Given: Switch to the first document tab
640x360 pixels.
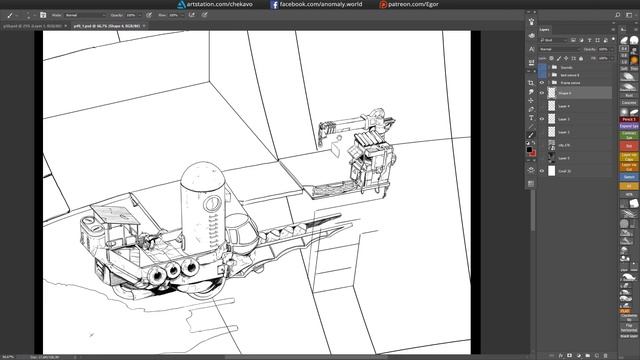Looking at the screenshot, I should [x=33, y=26].
